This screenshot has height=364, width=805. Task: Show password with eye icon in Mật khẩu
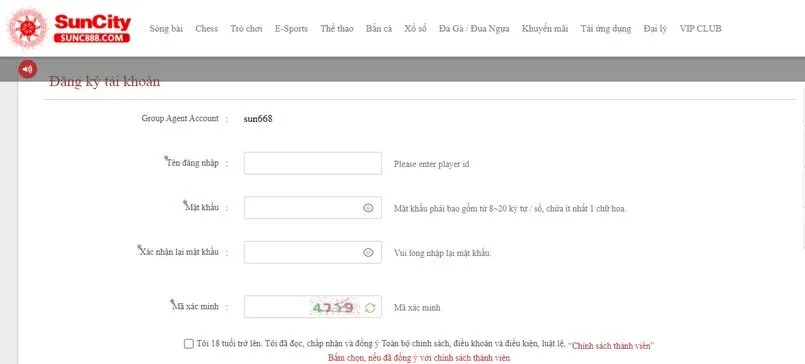(x=368, y=208)
